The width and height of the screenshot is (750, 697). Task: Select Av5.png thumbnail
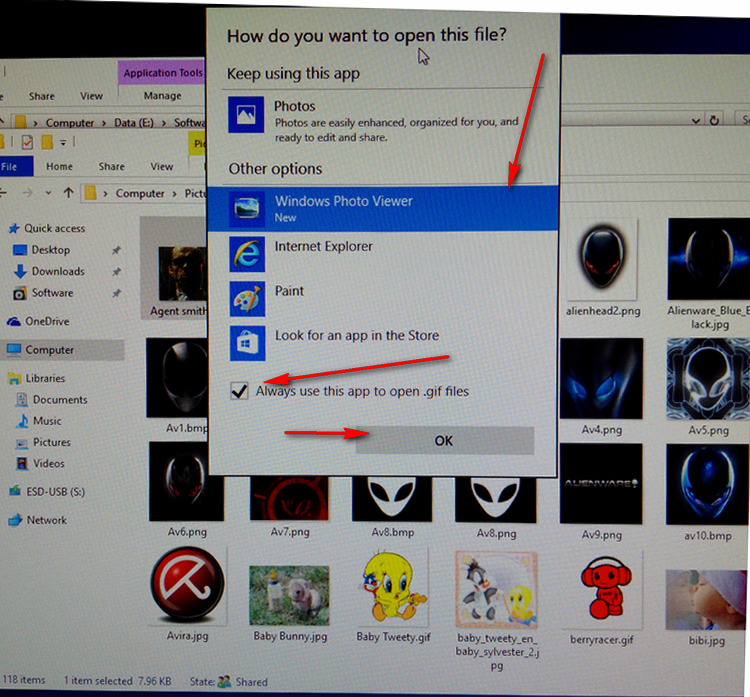pos(708,378)
